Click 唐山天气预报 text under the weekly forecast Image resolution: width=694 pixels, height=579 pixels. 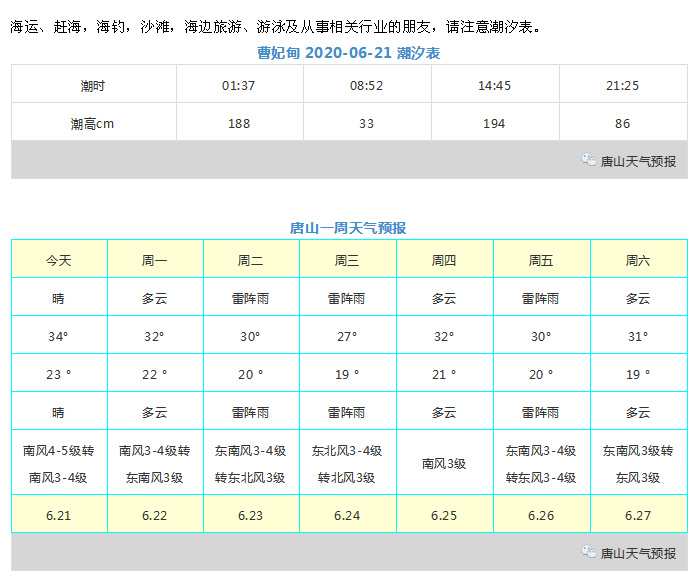point(638,552)
